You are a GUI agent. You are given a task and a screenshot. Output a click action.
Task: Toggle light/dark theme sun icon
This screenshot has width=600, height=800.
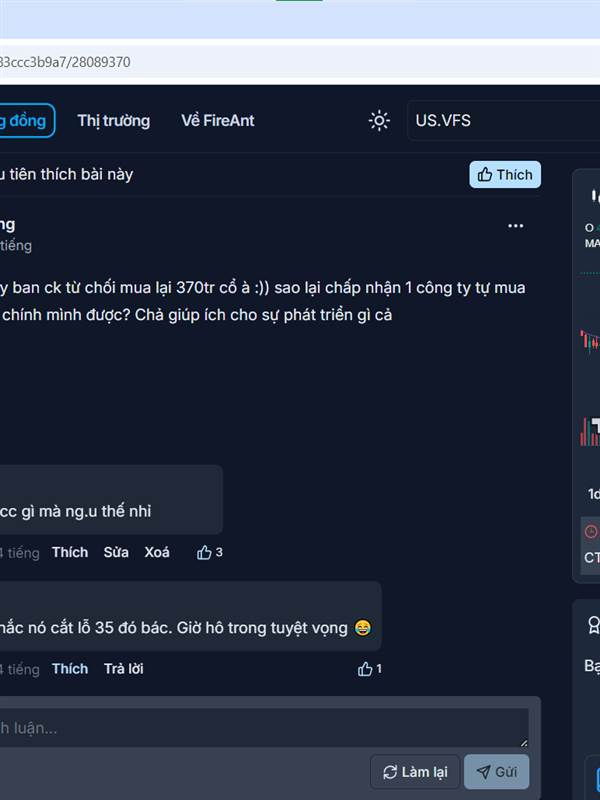tap(379, 121)
